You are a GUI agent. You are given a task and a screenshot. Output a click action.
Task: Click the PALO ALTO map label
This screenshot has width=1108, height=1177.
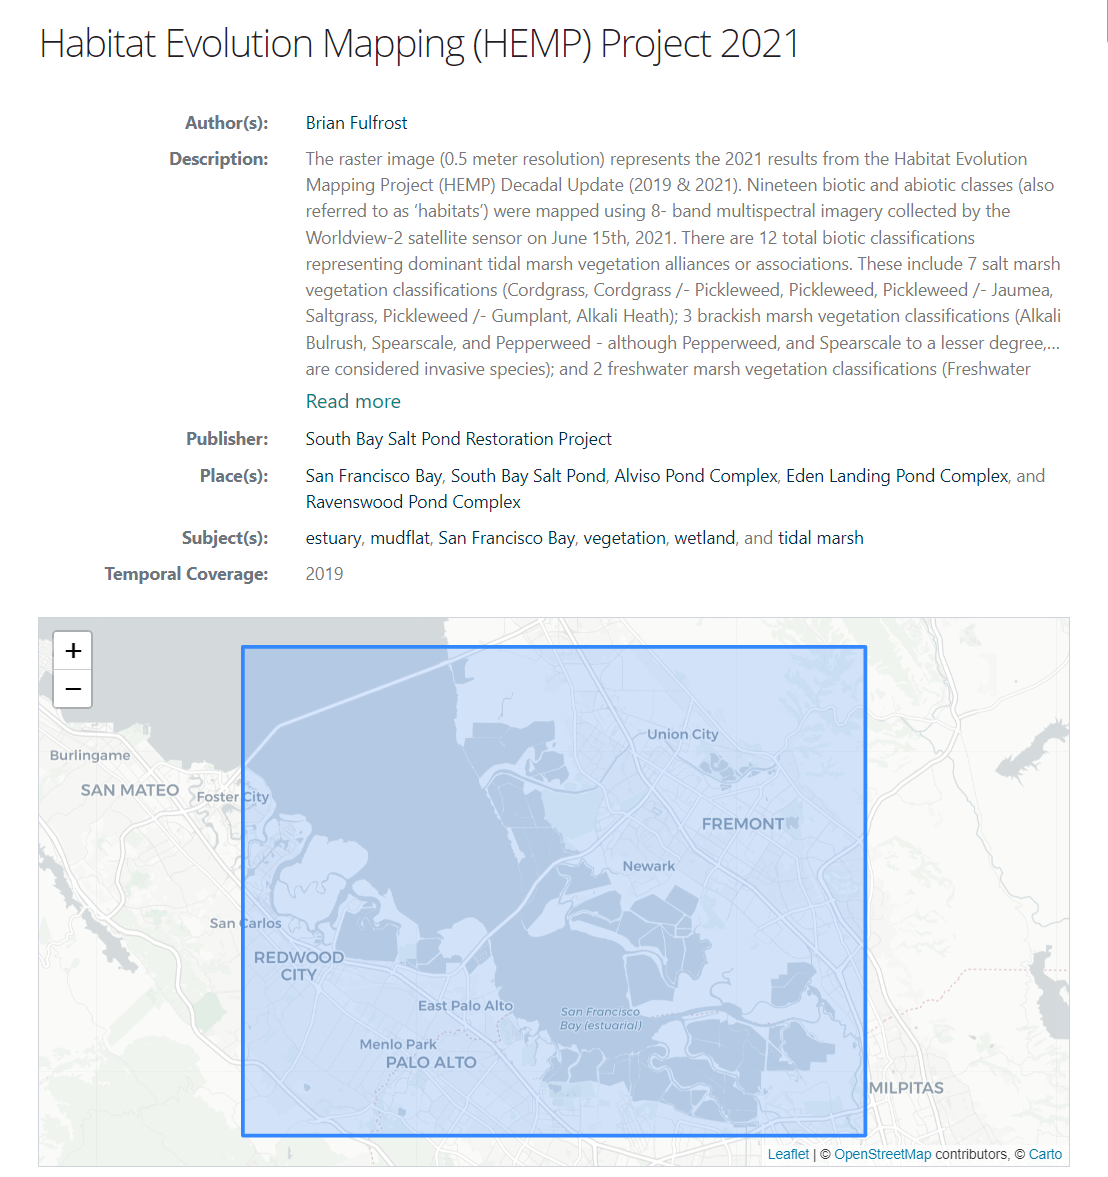tap(431, 1063)
